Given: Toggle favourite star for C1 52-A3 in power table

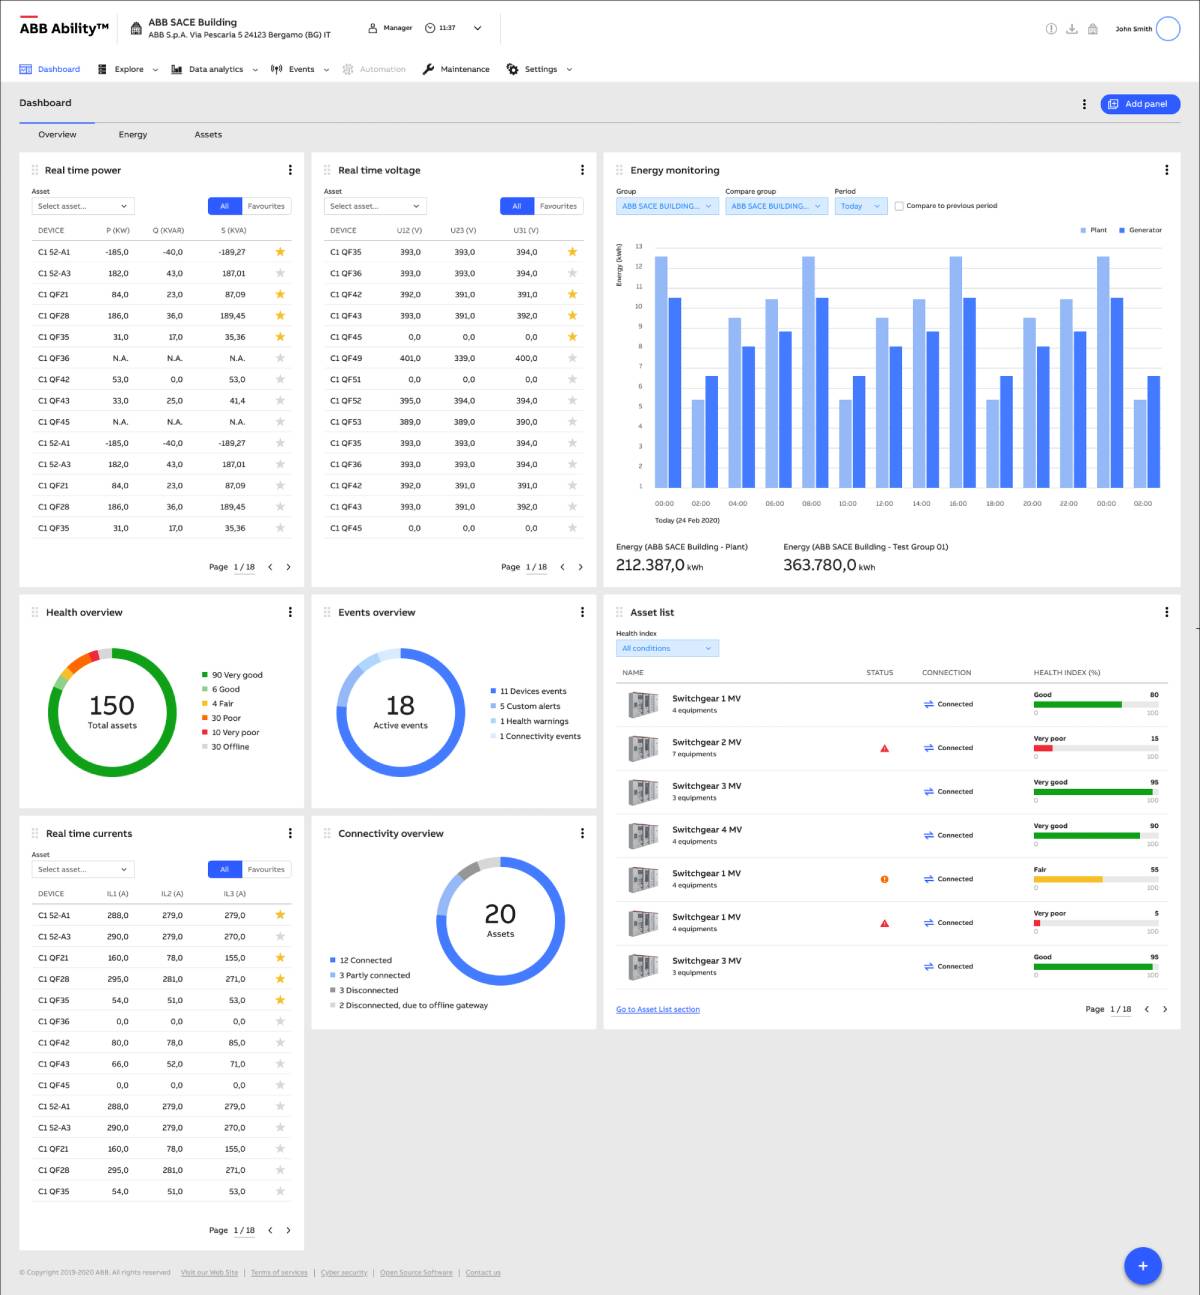Looking at the screenshot, I should [280, 273].
